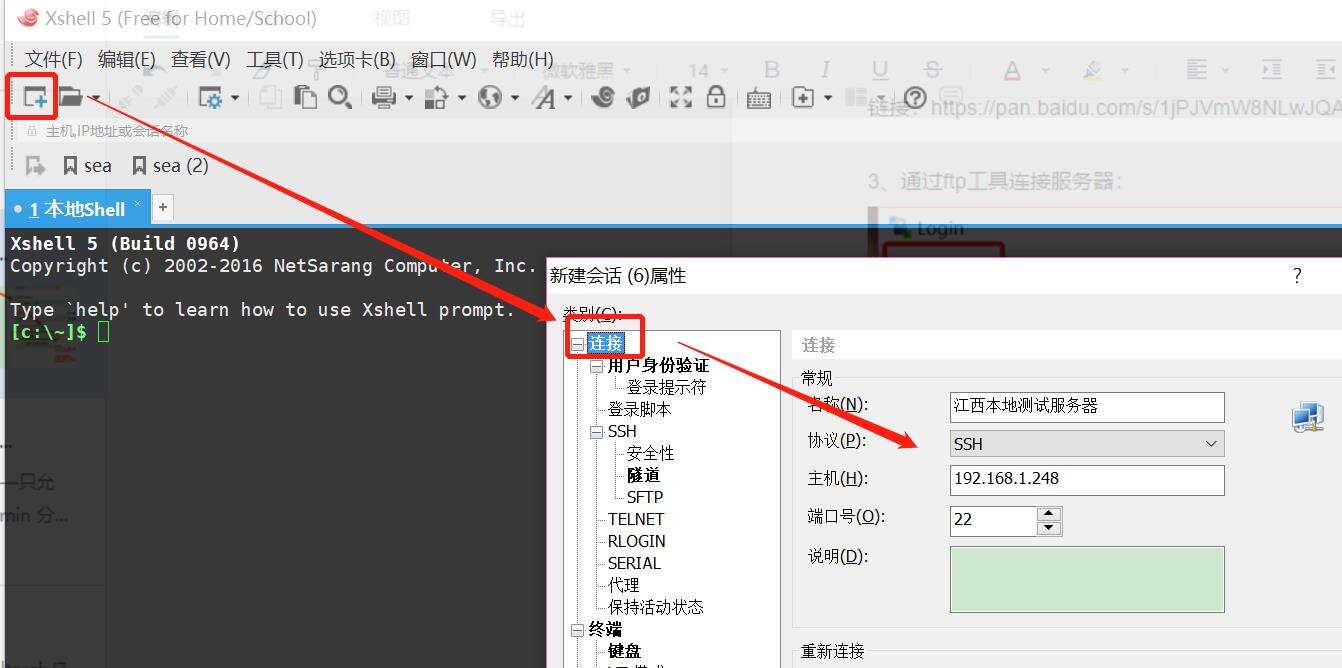Click the Paste clipboard icon
The width and height of the screenshot is (1342, 668).
(305, 97)
